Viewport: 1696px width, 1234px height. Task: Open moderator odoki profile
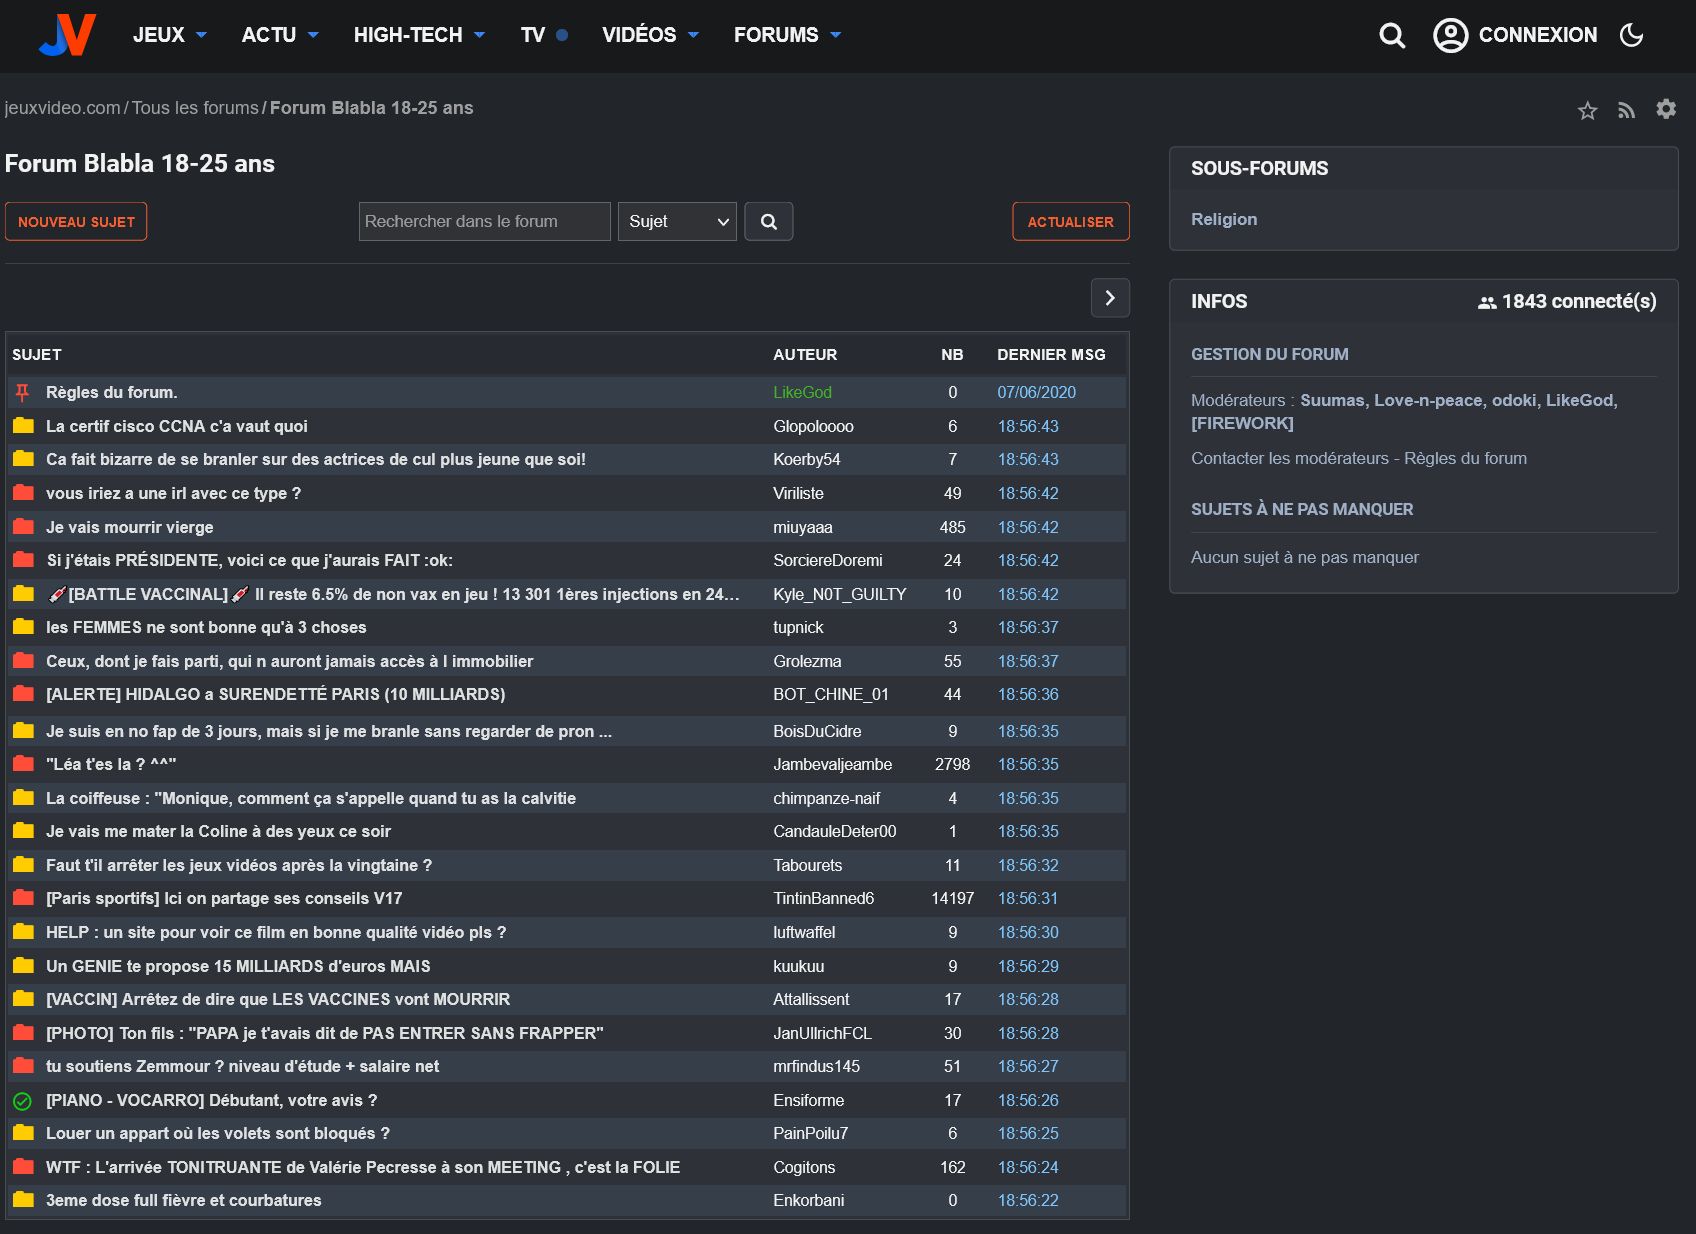click(1514, 400)
